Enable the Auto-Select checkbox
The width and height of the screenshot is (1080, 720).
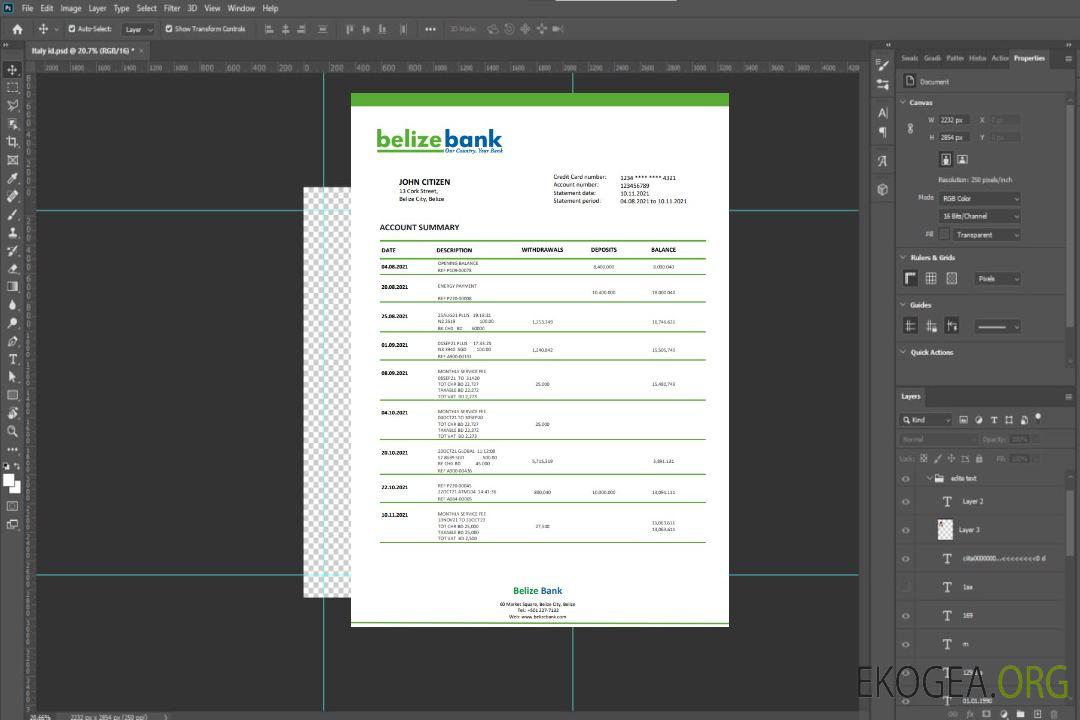[x=72, y=29]
